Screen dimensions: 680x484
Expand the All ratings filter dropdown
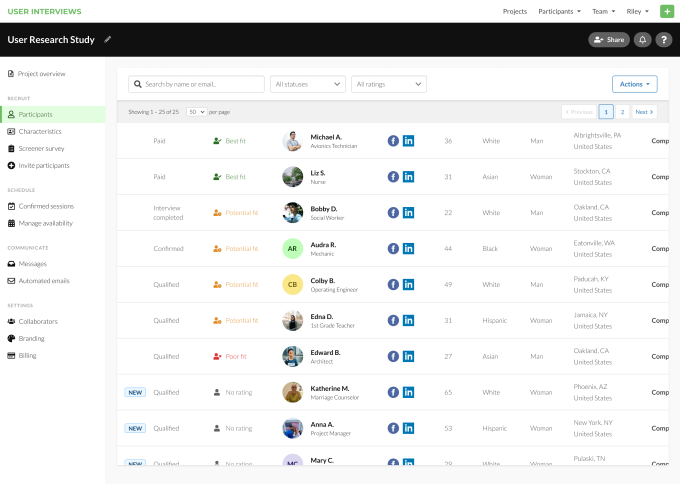point(389,84)
